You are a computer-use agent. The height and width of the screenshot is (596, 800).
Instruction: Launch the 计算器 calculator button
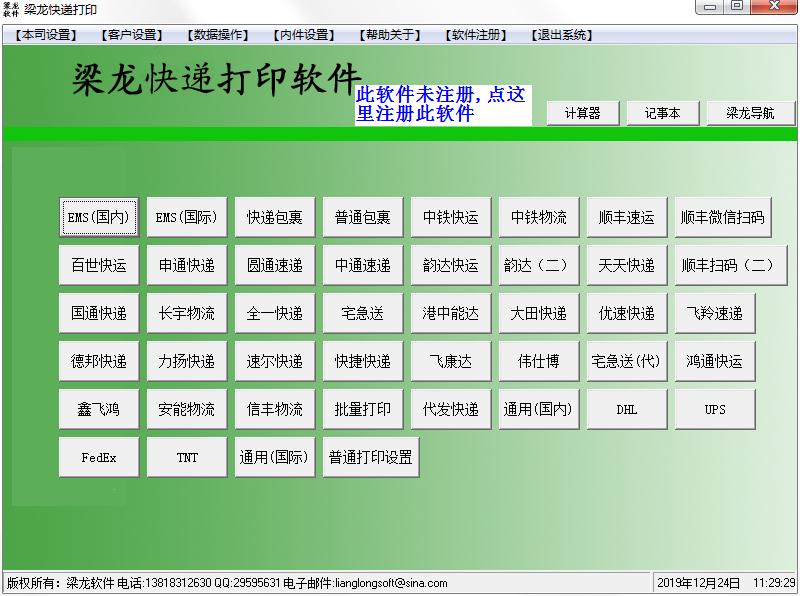pos(583,113)
